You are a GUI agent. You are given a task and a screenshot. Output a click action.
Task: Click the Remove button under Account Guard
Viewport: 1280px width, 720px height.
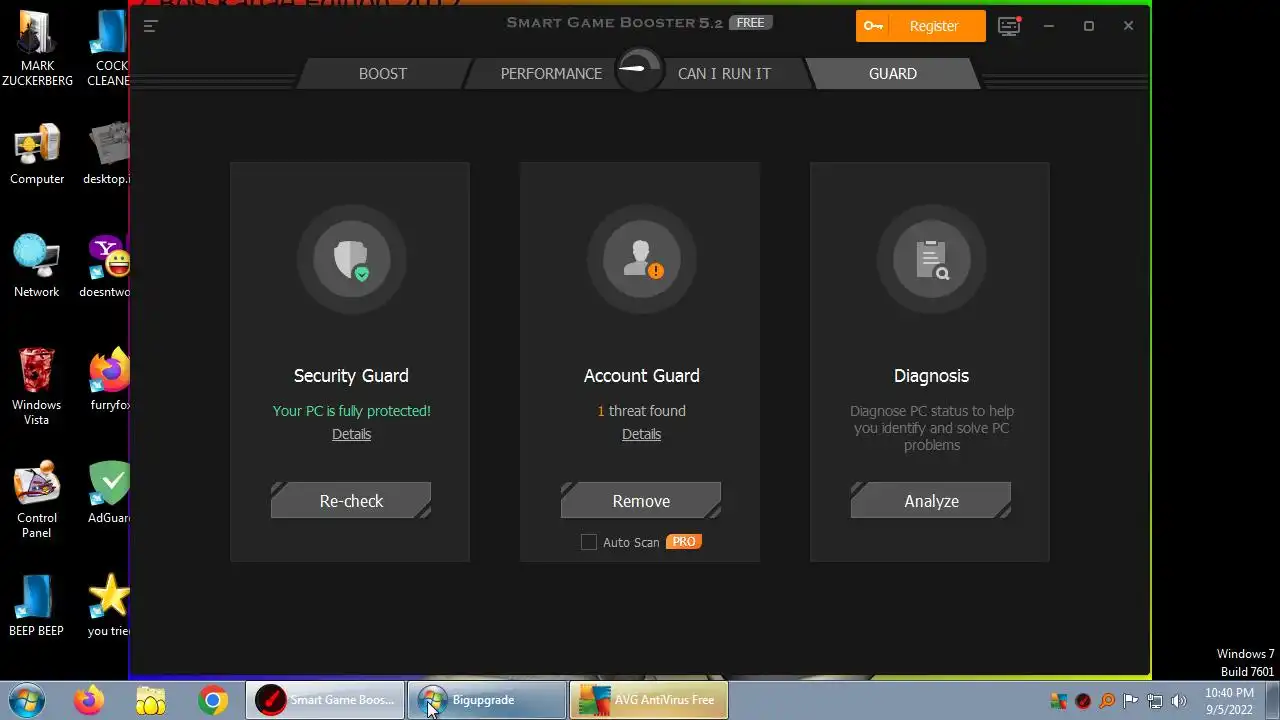point(641,501)
